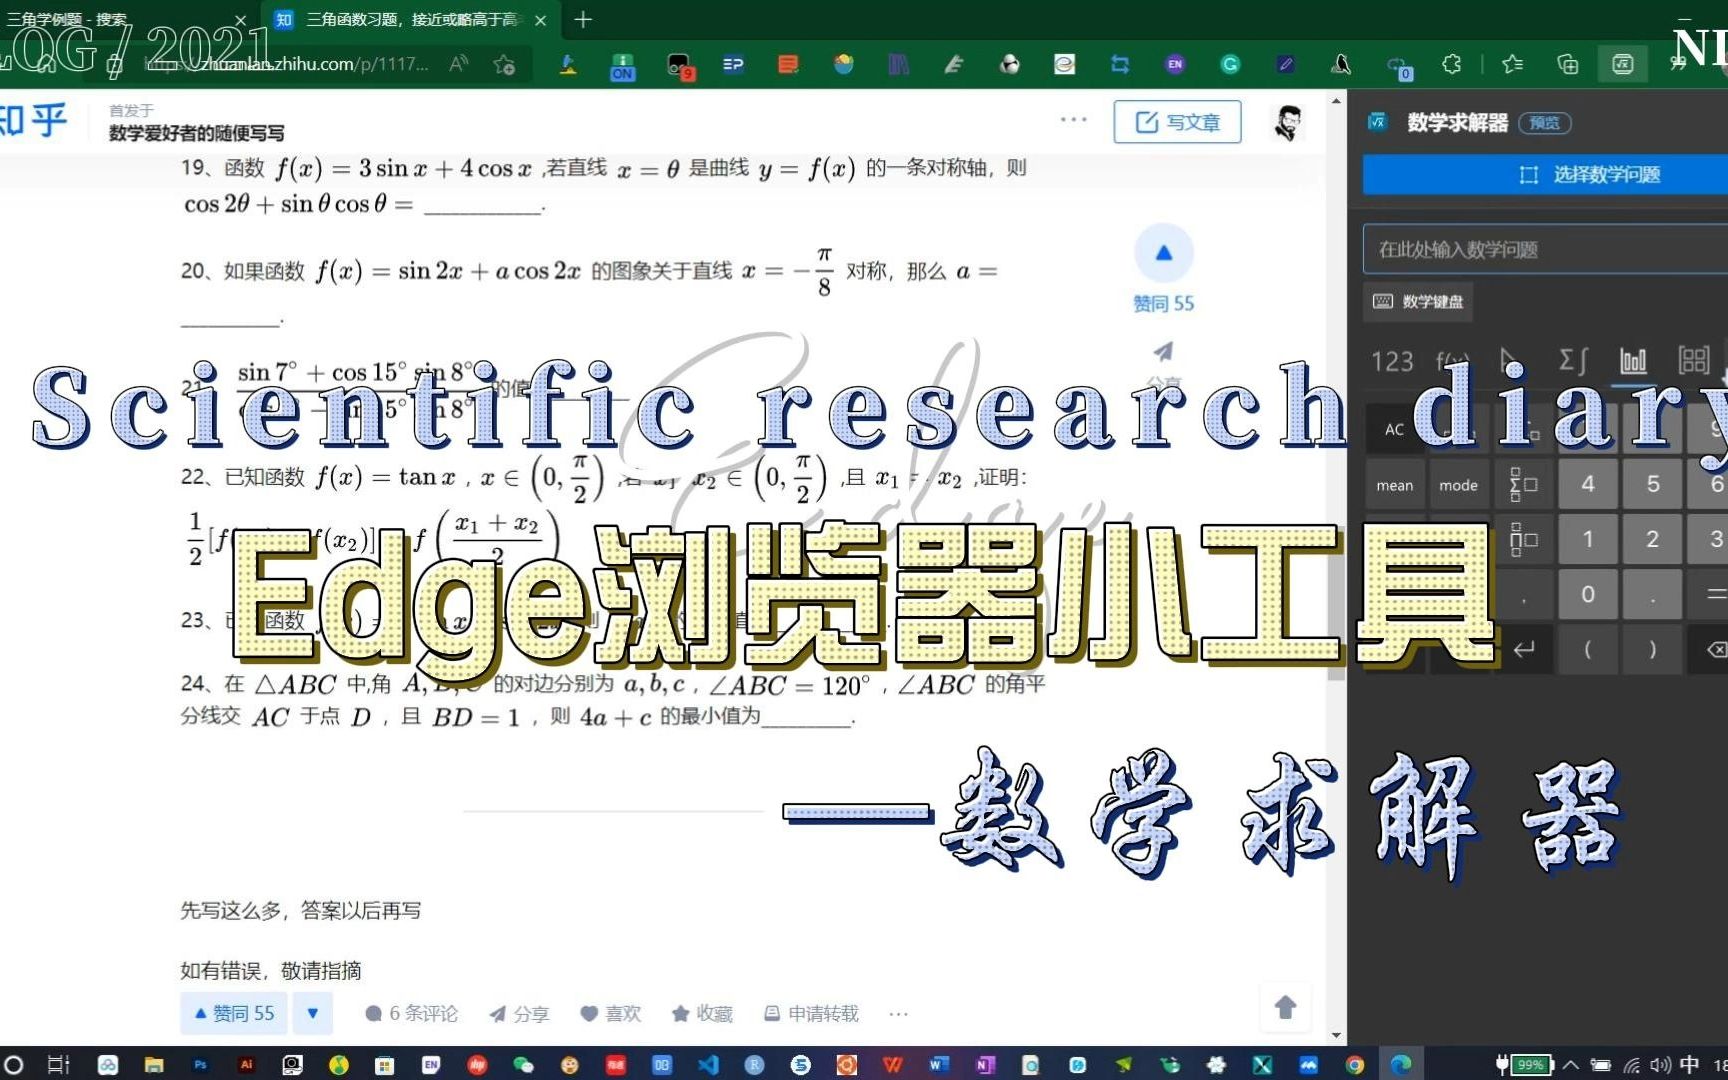Click the purple EN extension icon
This screenshot has width=1728, height=1080.
1175,65
